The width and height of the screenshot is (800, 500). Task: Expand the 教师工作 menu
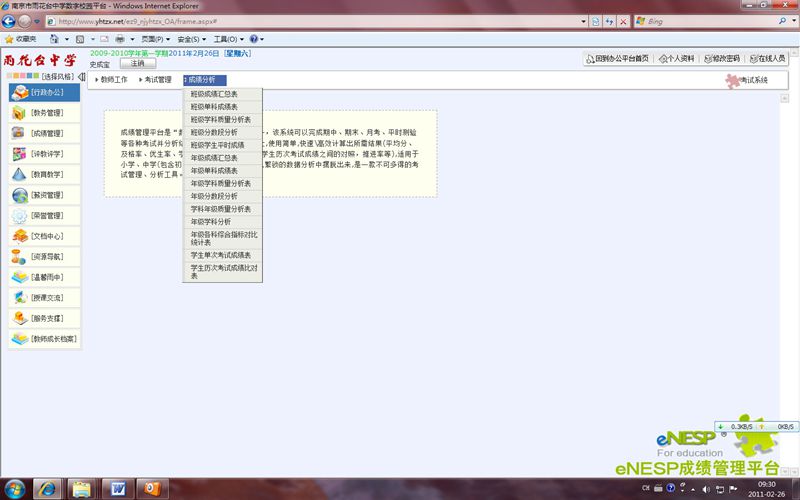[x=113, y=80]
